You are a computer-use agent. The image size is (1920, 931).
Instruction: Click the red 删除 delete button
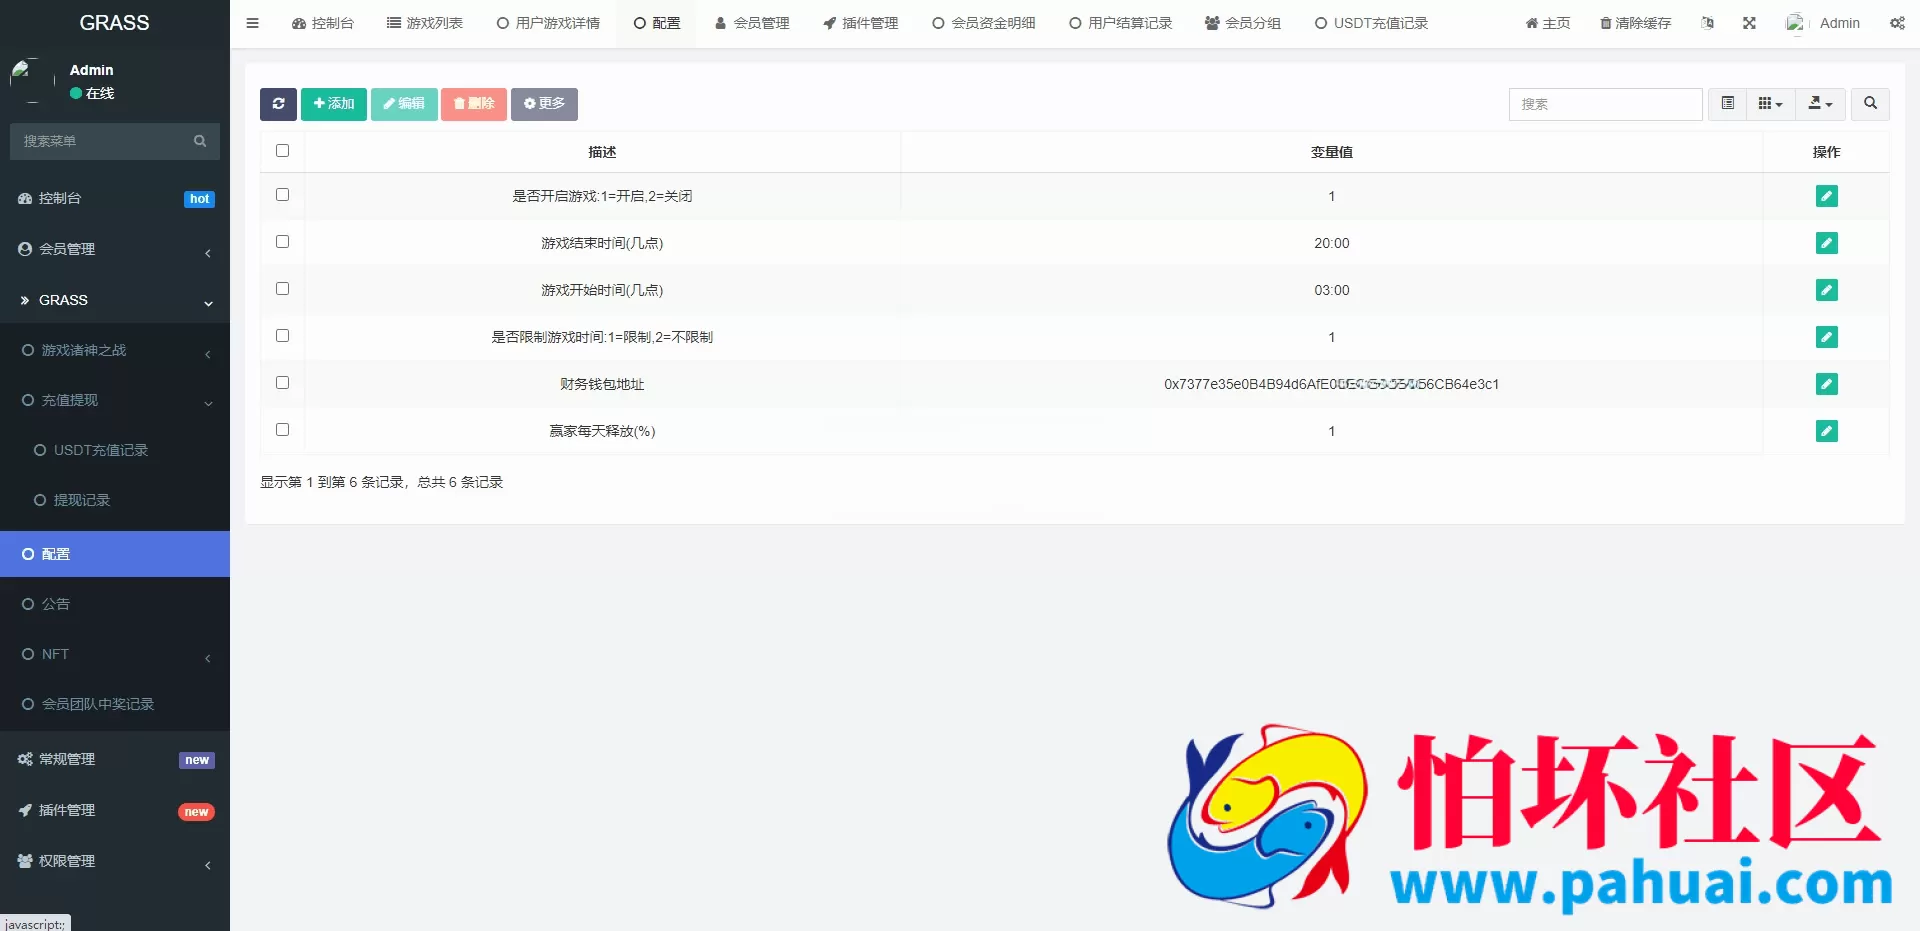[x=474, y=104]
